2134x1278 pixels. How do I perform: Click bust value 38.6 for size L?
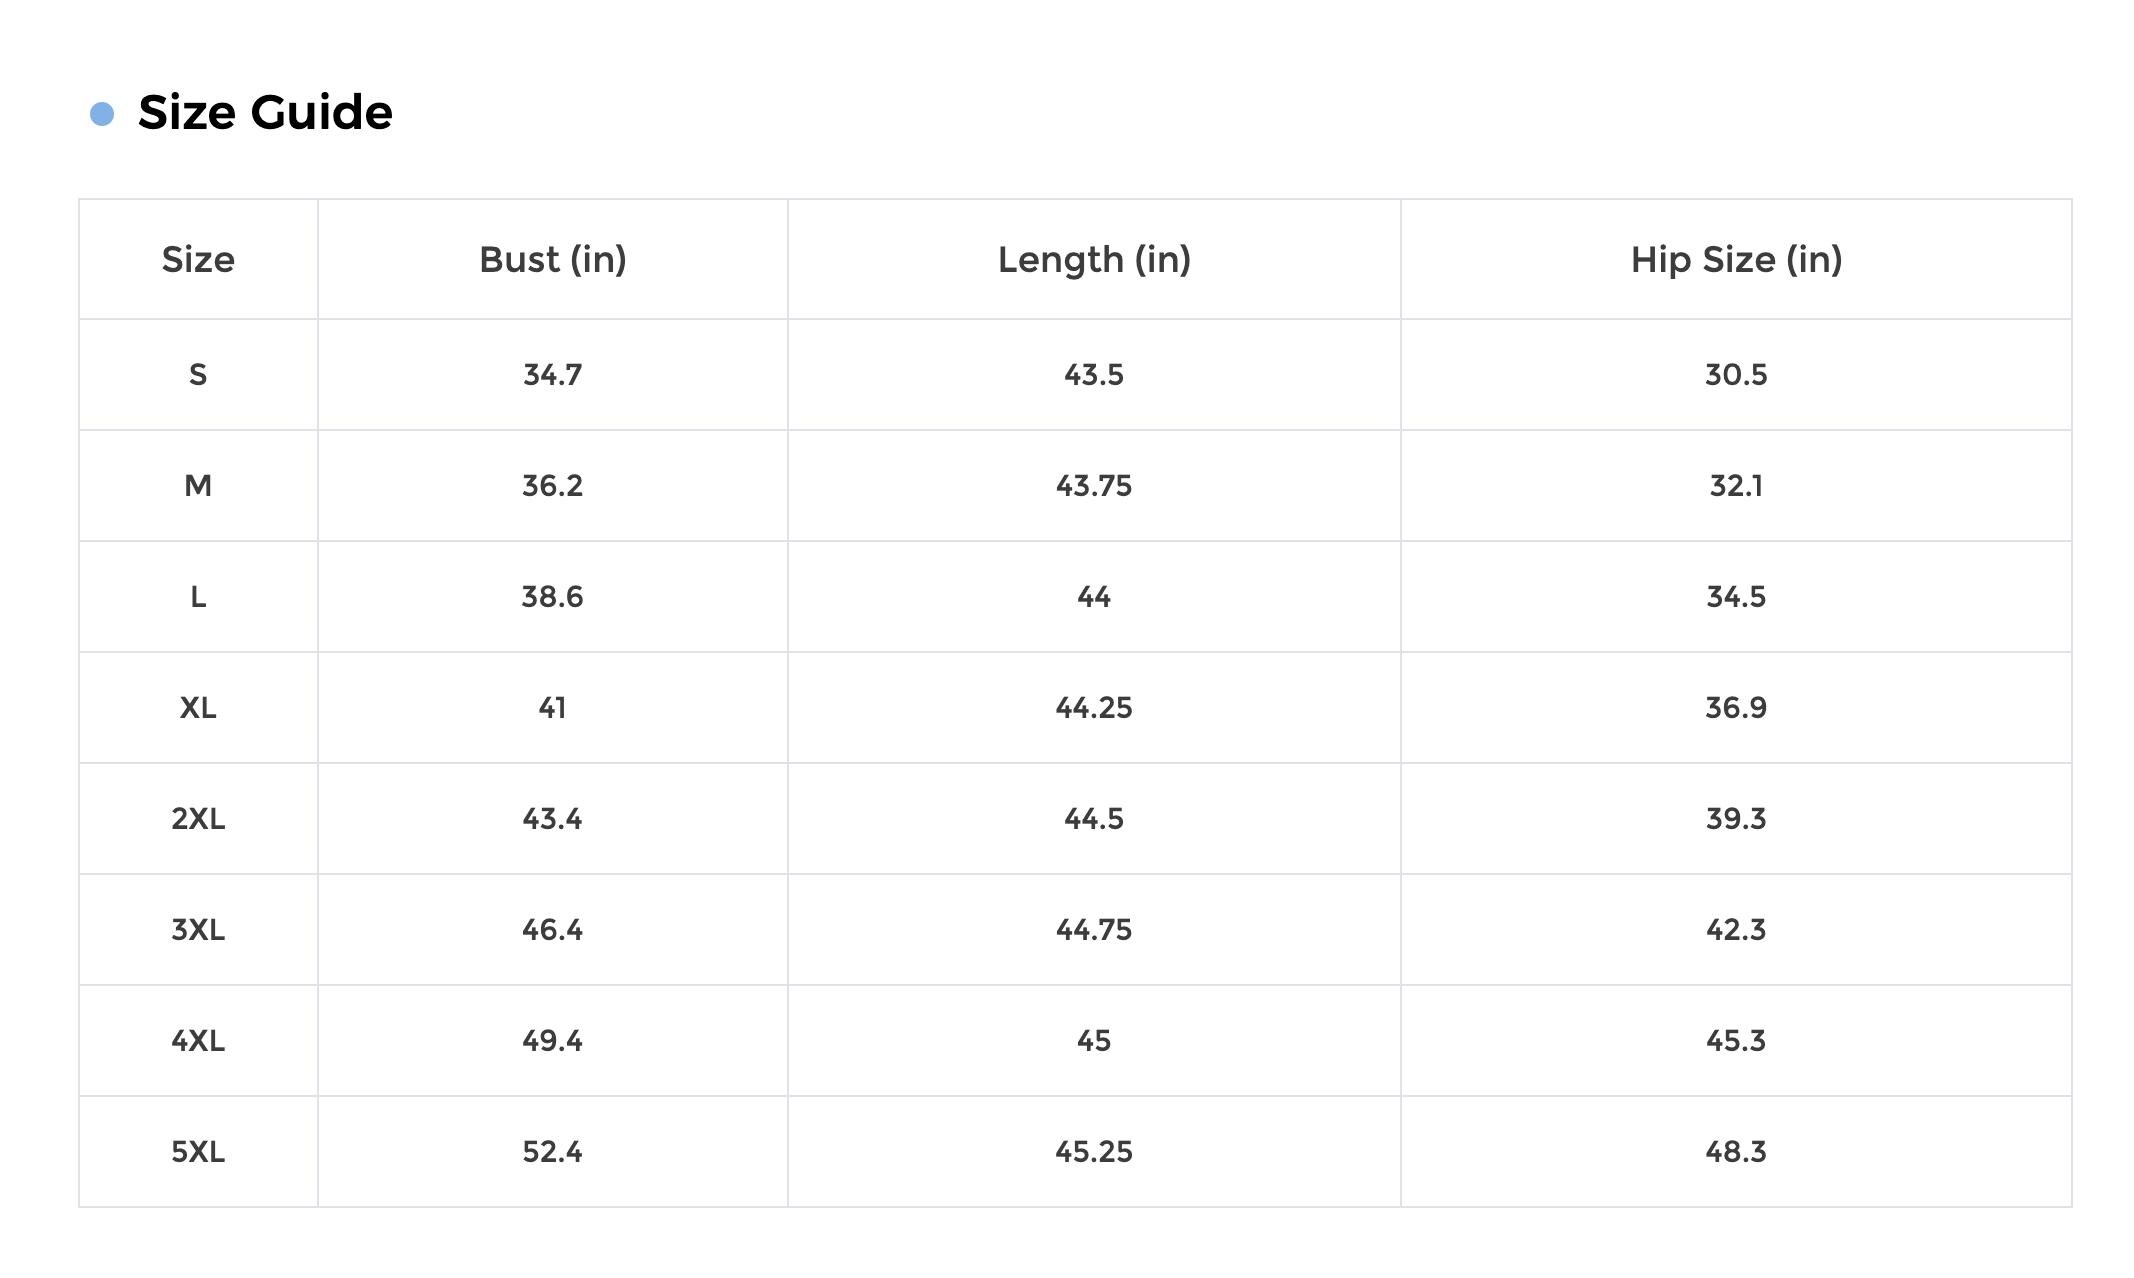click(553, 597)
